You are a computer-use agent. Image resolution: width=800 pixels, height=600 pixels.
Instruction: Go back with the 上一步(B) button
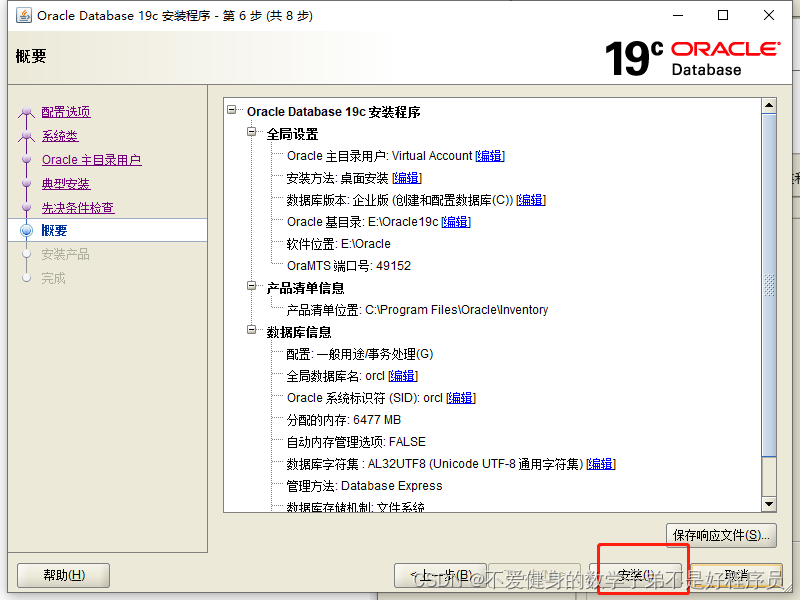pos(440,576)
